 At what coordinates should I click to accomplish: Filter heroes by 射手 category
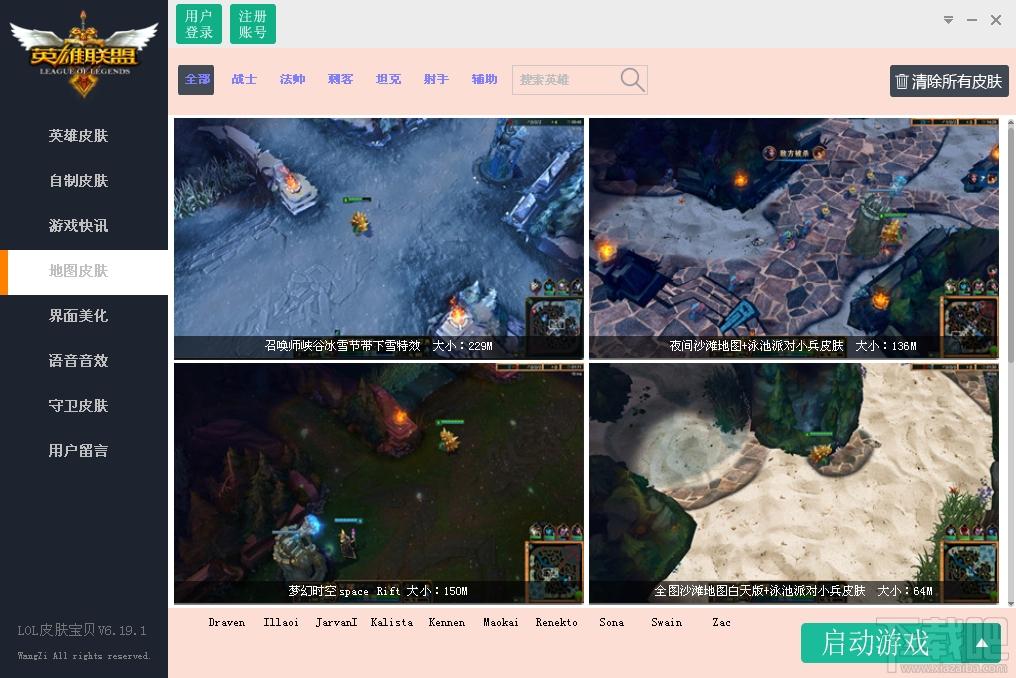coord(436,79)
